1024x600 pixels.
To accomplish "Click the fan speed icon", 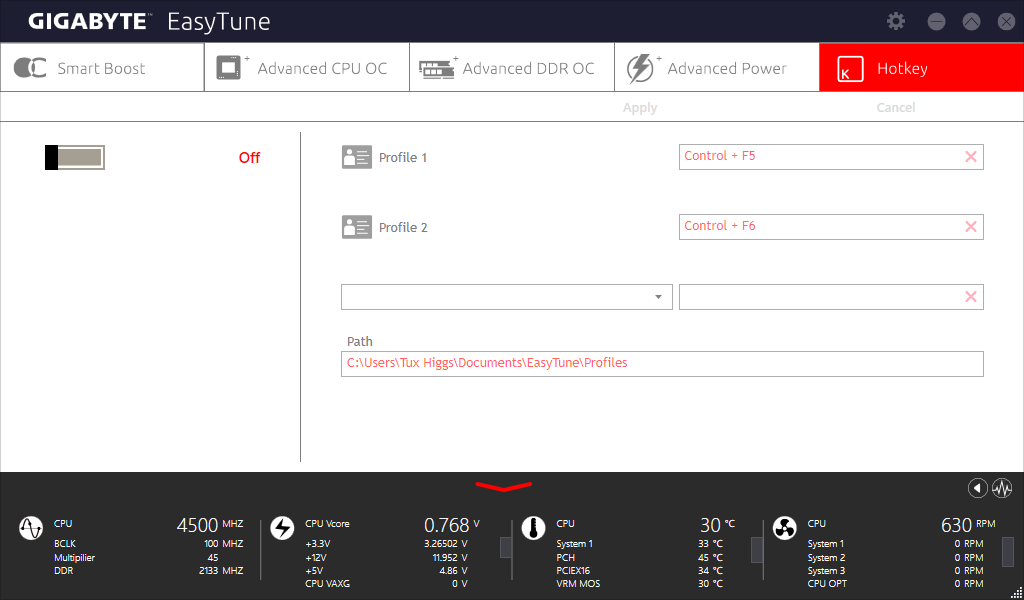I will 784,528.
